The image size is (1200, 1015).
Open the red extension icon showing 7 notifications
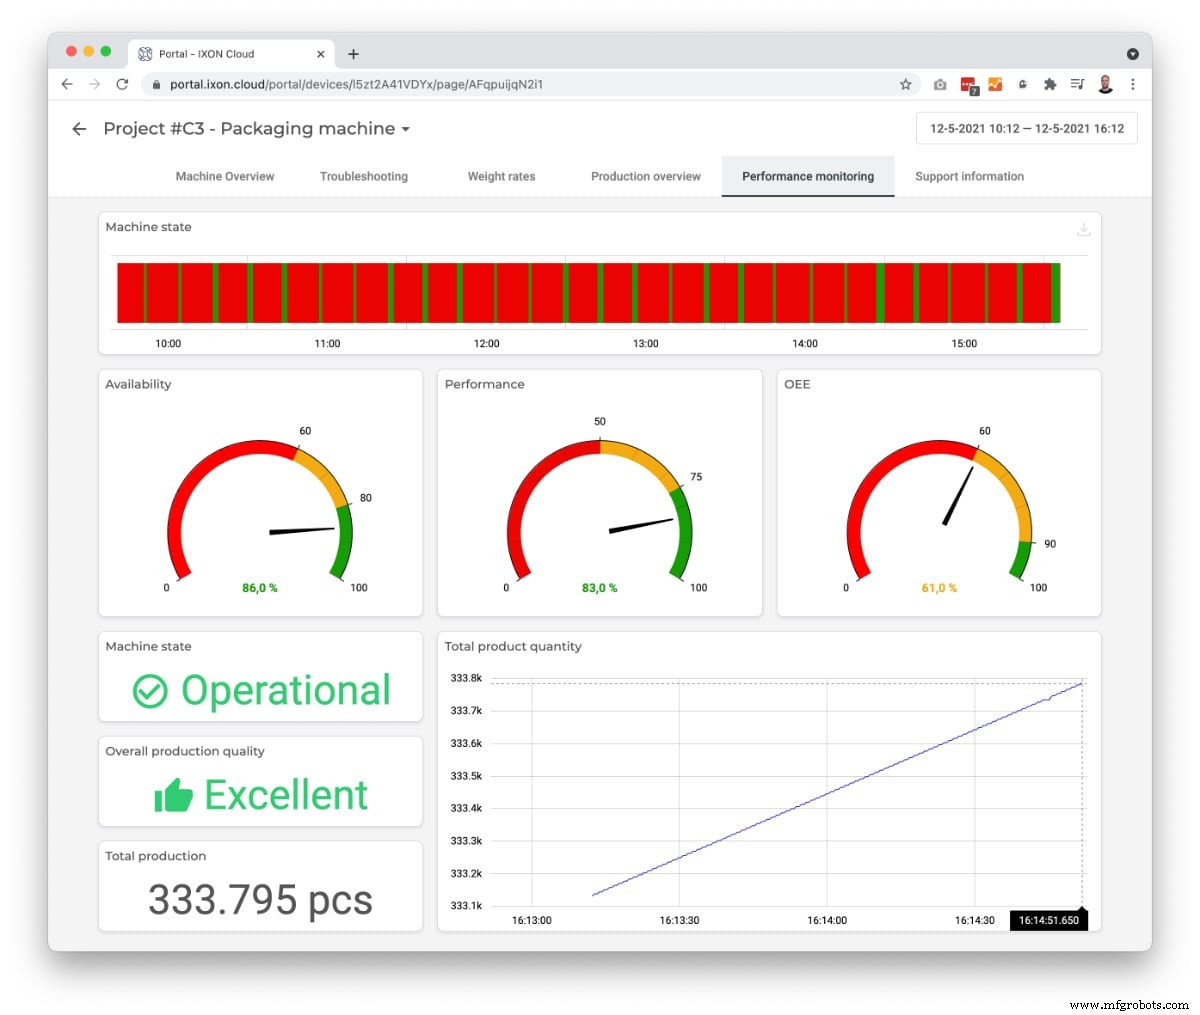[968, 85]
